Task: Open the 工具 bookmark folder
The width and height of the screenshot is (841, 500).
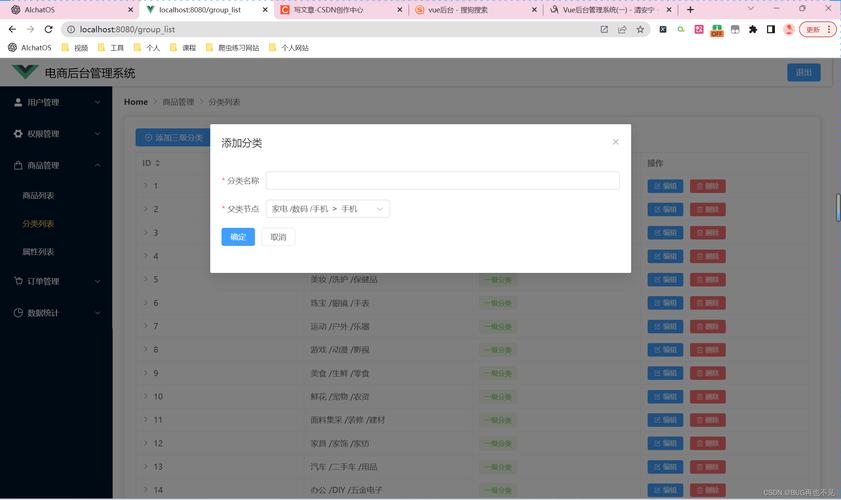Action: tap(111, 48)
